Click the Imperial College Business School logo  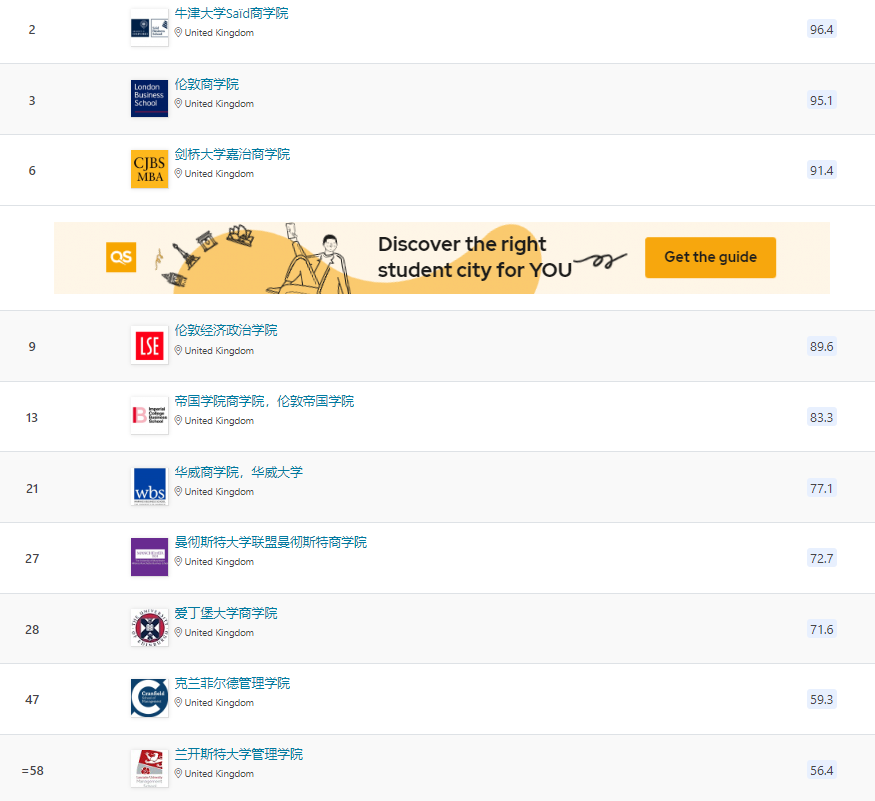[149, 415]
